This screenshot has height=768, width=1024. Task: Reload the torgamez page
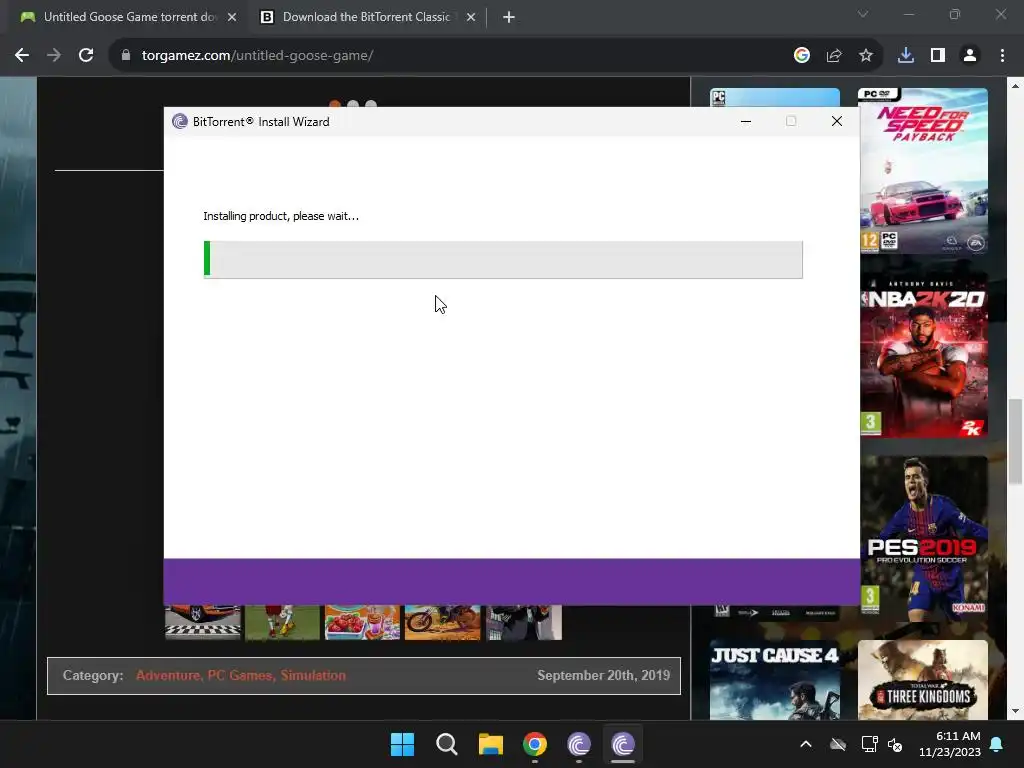(86, 56)
